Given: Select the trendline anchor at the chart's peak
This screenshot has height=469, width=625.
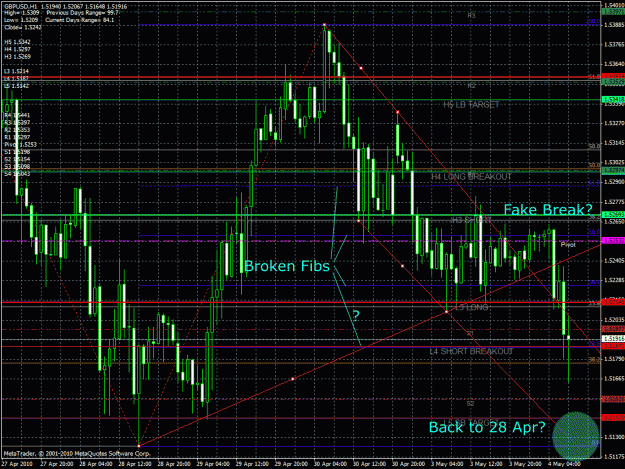Looking at the screenshot, I should click(x=324, y=25).
